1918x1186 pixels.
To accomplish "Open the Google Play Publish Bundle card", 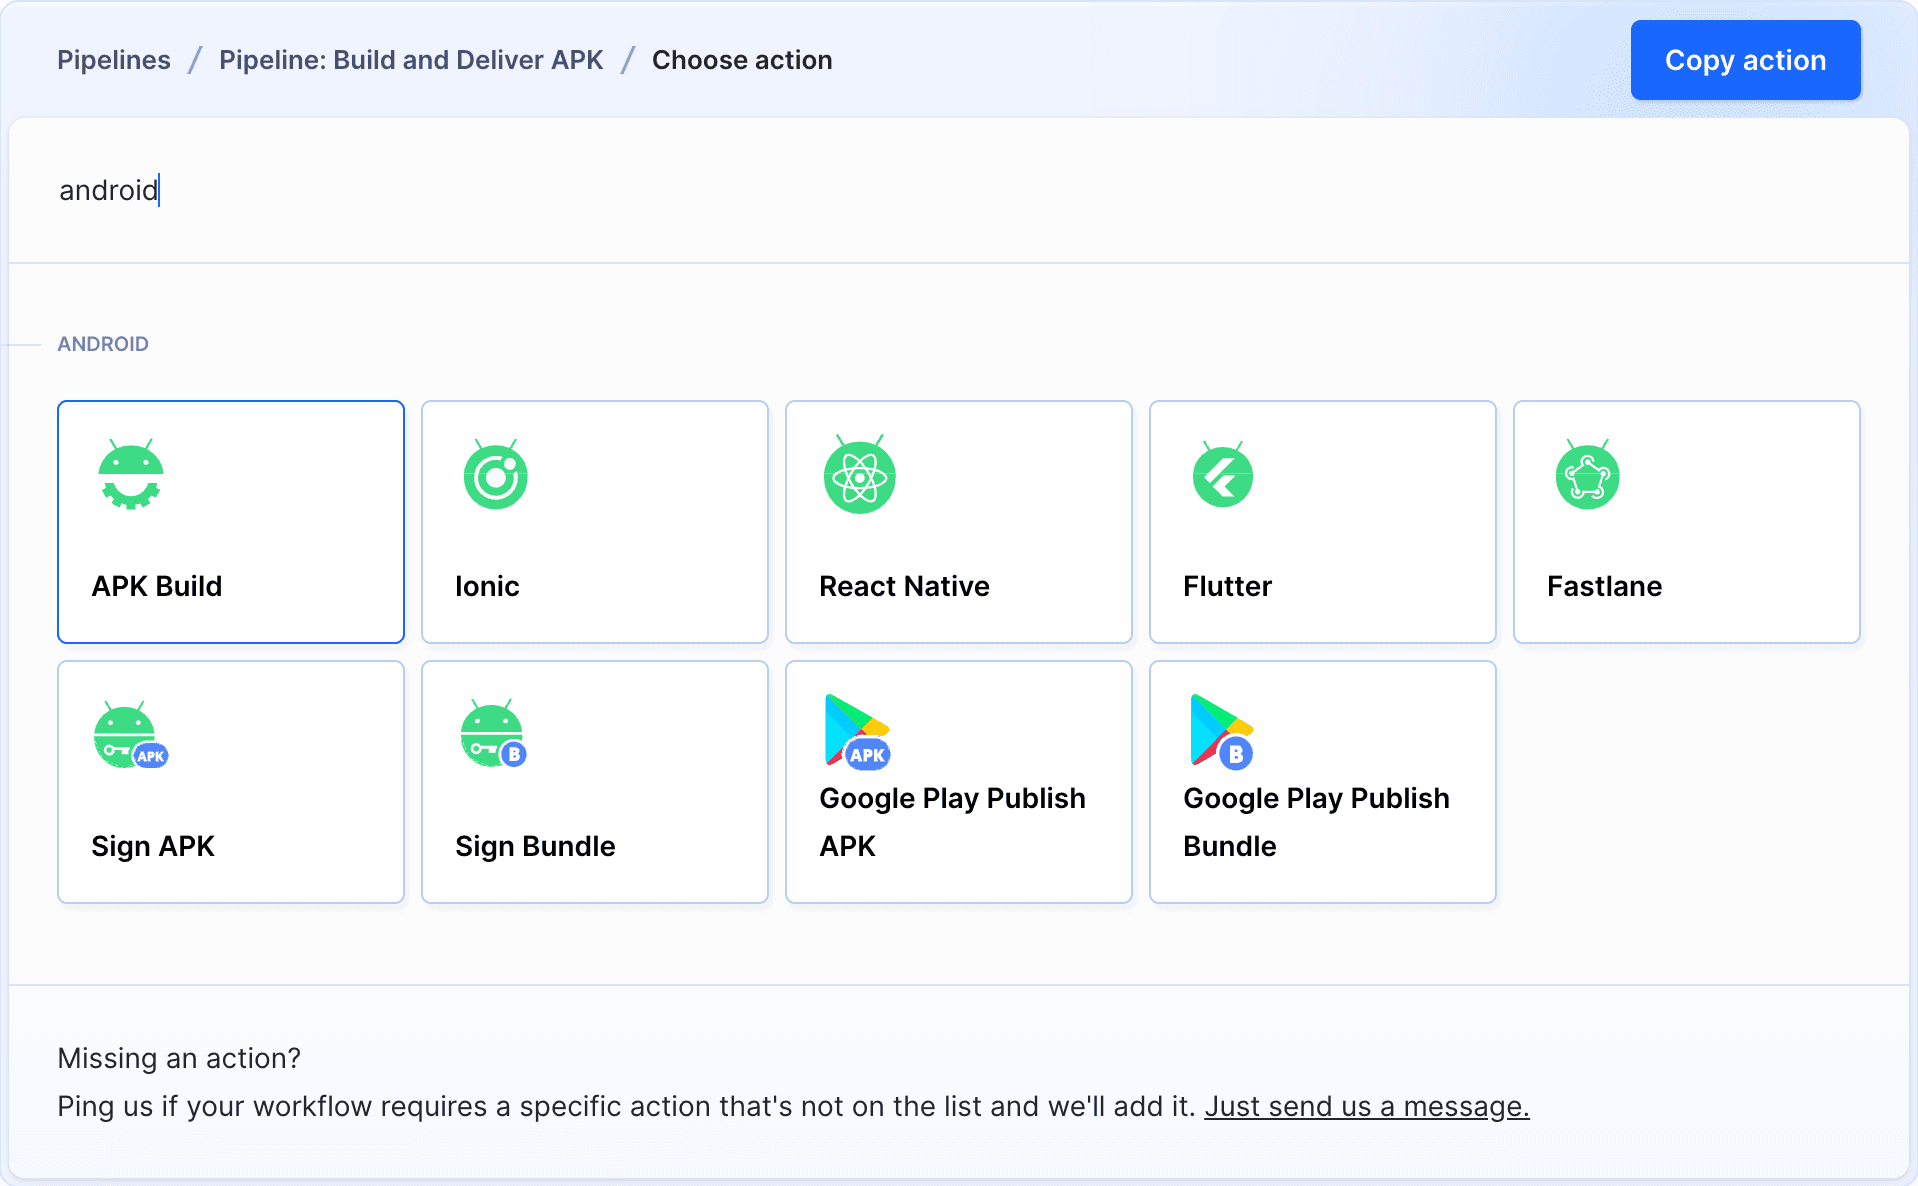I will (1322, 782).
